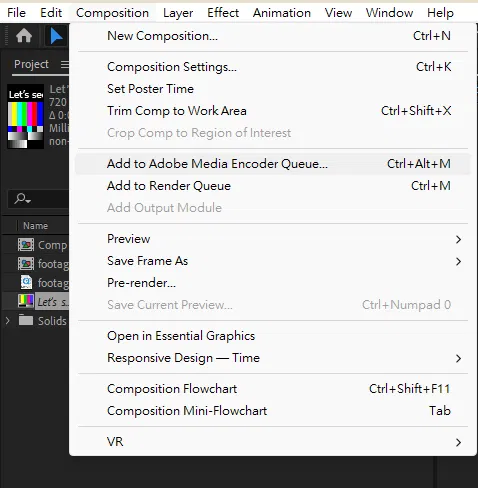Select the Selection arrow tool
Viewport: 478px width, 488px height.
coord(56,36)
